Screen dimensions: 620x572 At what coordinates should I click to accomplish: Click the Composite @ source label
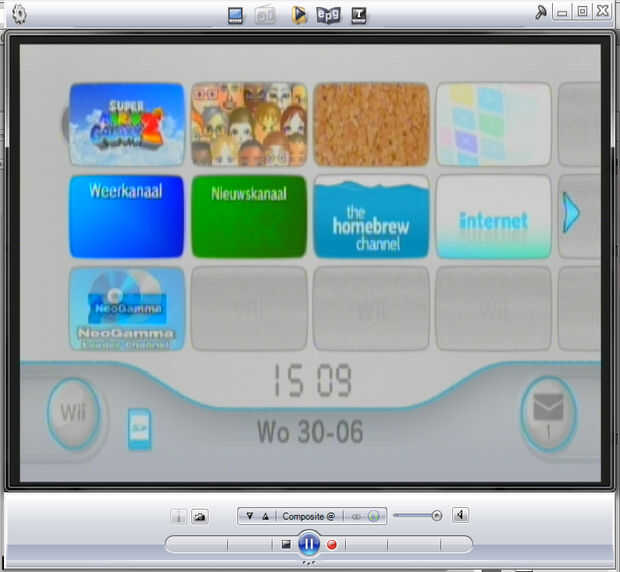pyautogui.click(x=308, y=516)
